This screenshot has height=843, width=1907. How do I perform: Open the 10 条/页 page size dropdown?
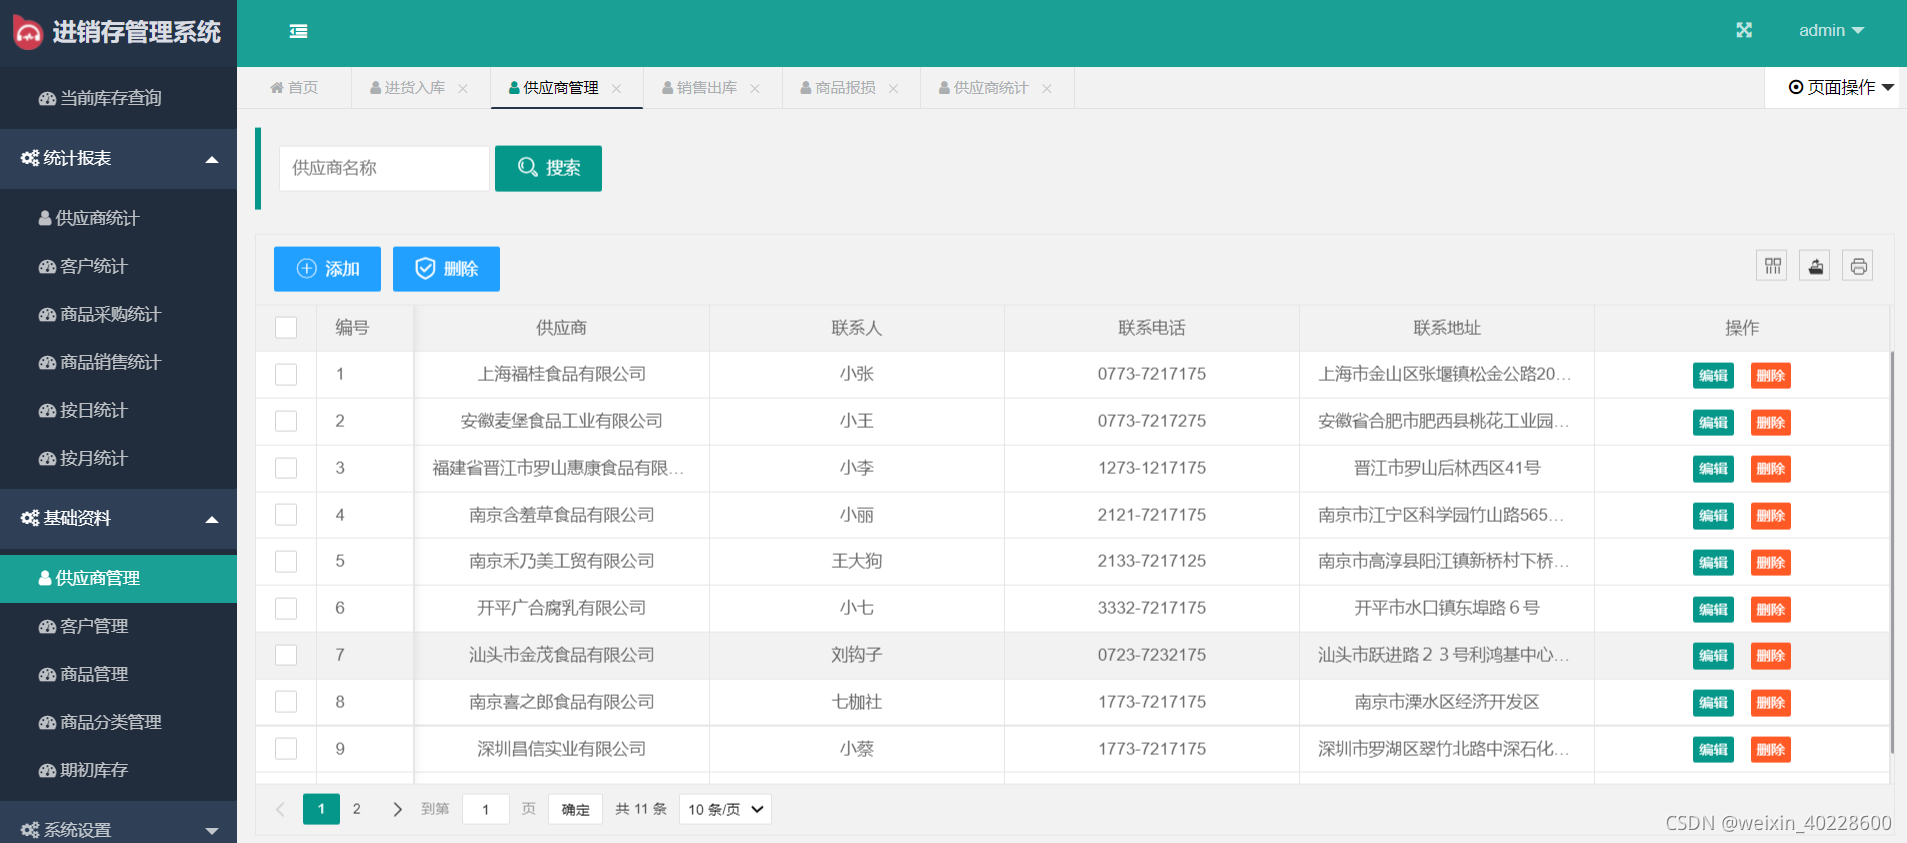[x=725, y=809]
